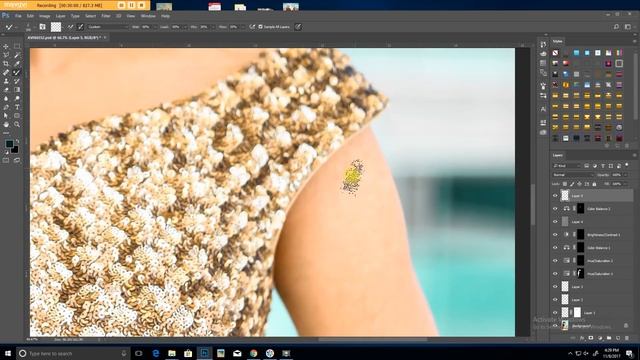Image resolution: width=640 pixels, height=360 pixels.
Task: Select the Dodge tool
Action: point(17,98)
